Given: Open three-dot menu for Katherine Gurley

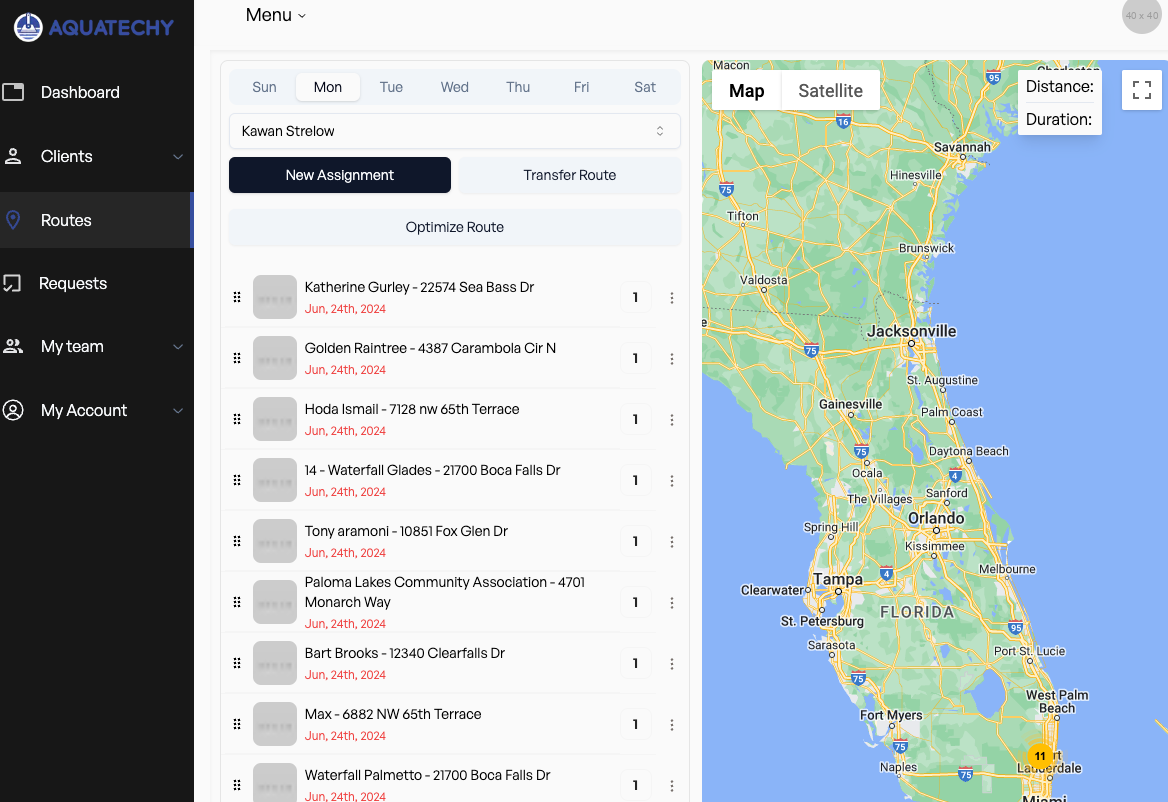Looking at the screenshot, I should tap(672, 298).
